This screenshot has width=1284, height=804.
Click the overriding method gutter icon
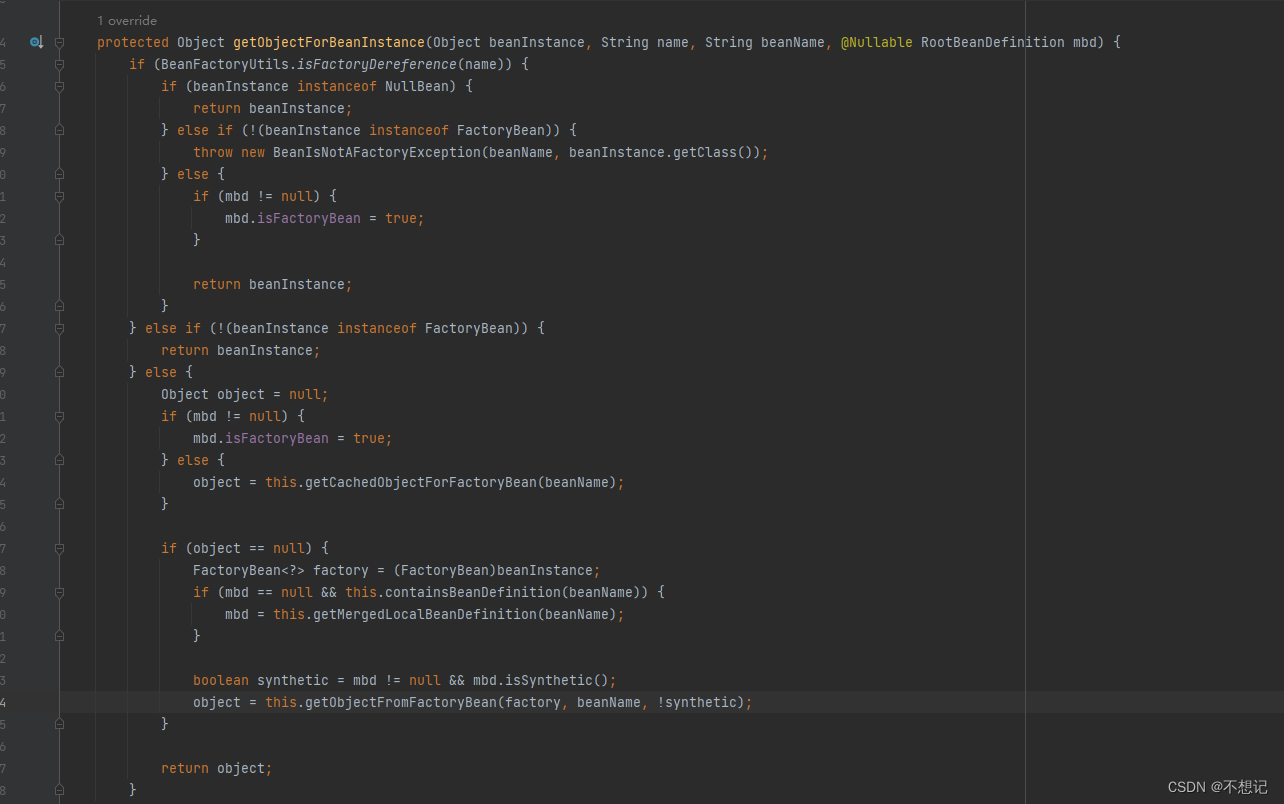37,42
